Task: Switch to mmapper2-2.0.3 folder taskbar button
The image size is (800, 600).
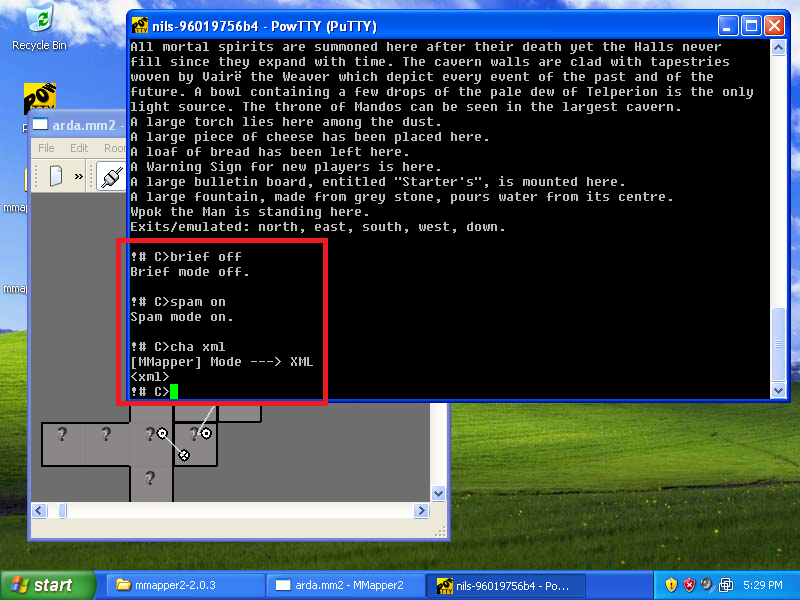Action: coord(186,585)
